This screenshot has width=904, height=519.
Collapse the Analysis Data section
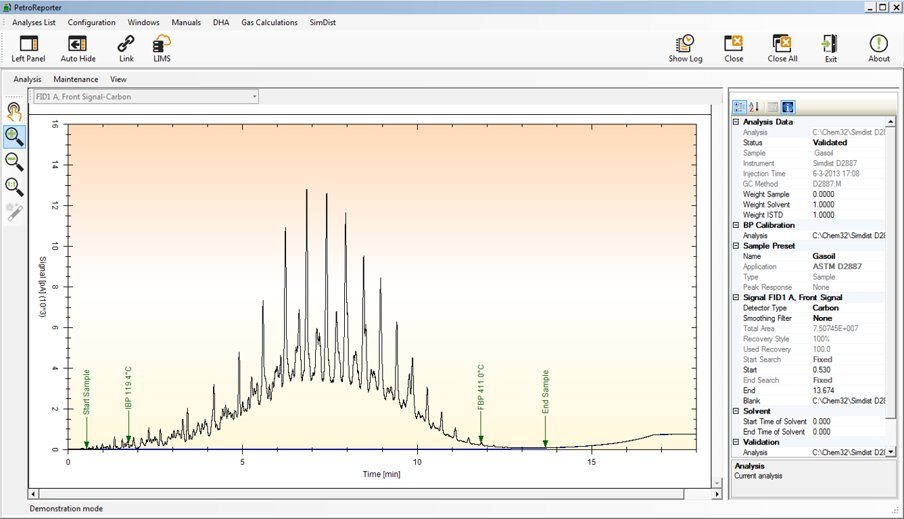pos(736,122)
